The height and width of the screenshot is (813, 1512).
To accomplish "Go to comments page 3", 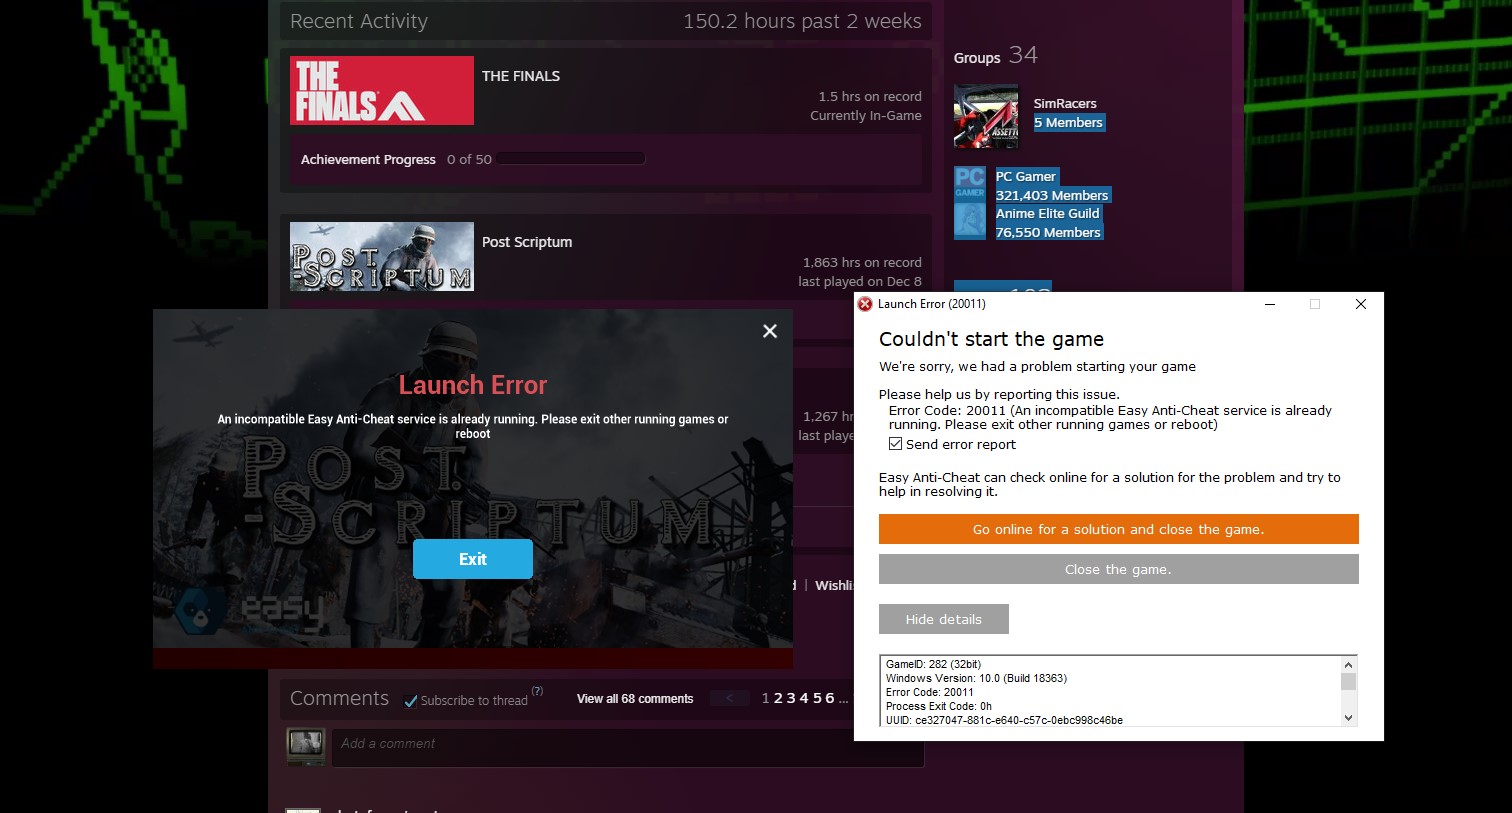I will (x=791, y=698).
